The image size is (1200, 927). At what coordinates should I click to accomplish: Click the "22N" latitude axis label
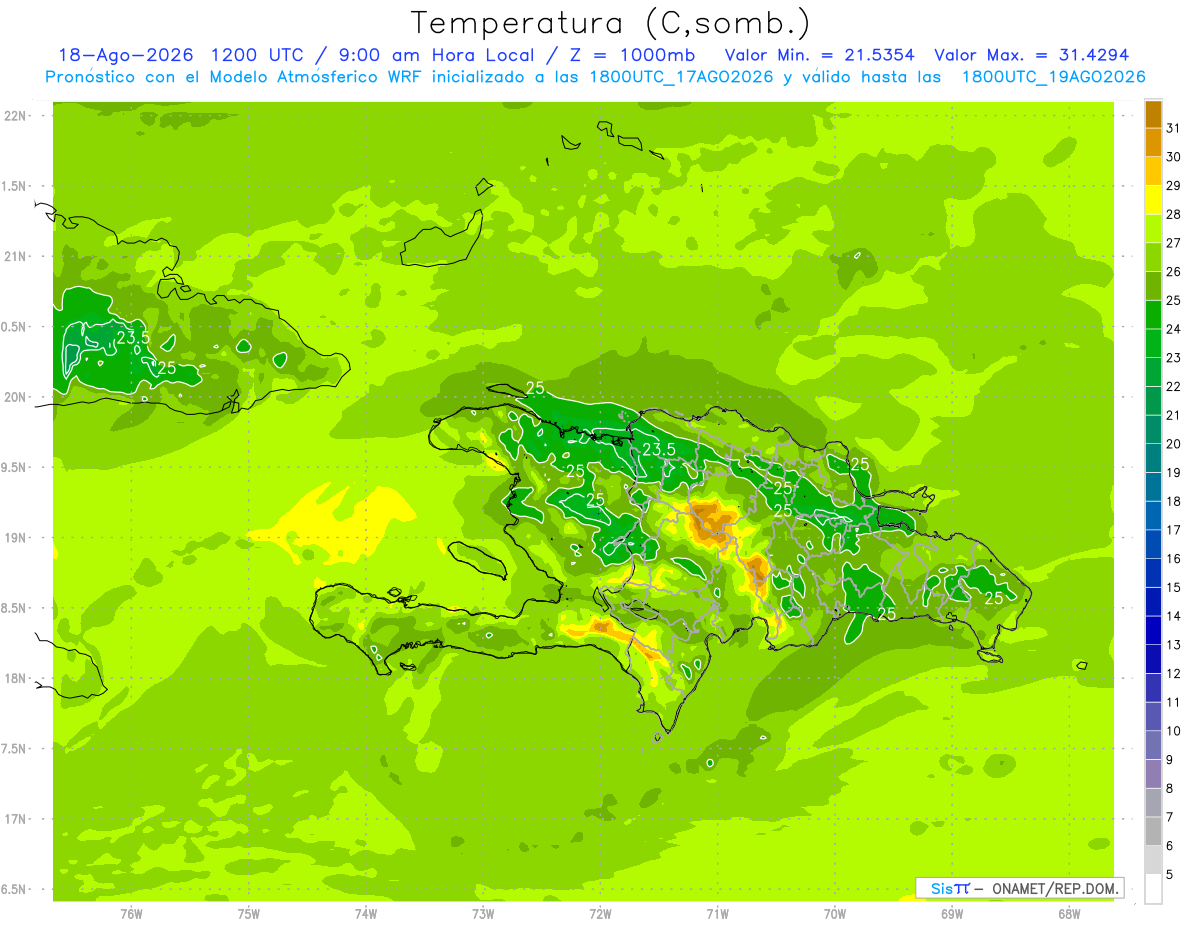pos(14,116)
